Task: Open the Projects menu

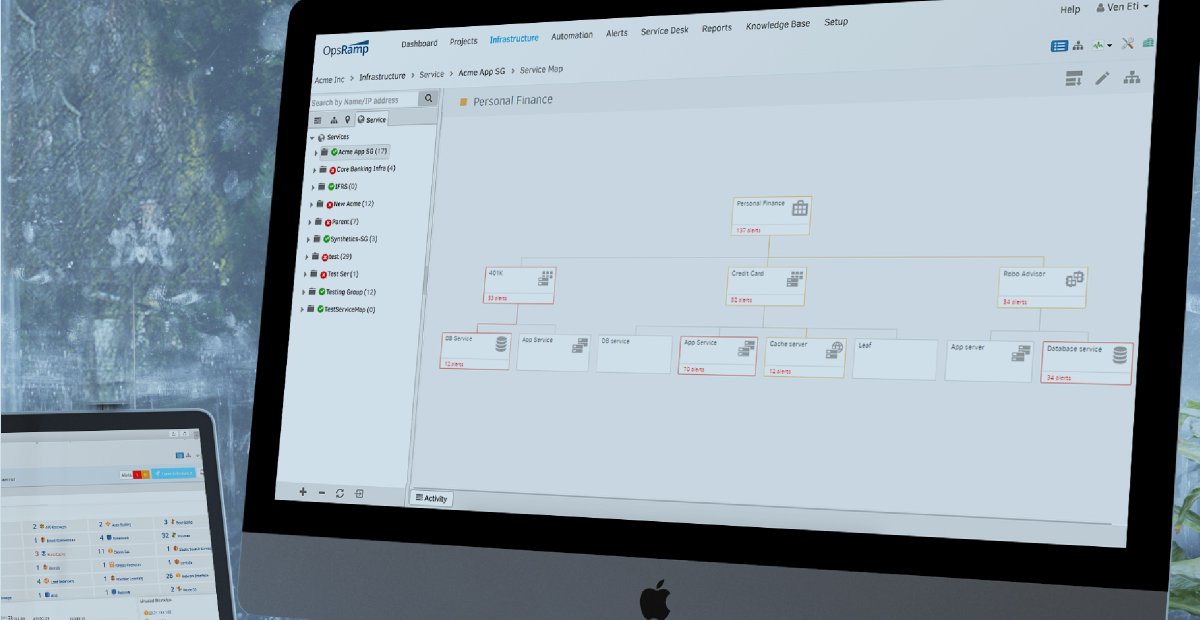Action: pyautogui.click(x=464, y=41)
